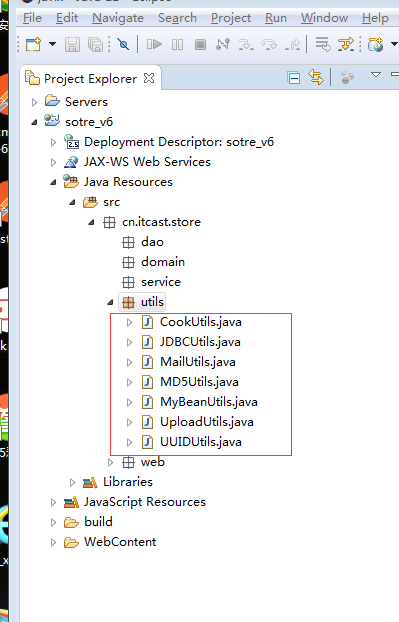Screen dimensions: 399x622
Task: Click the Disconnect debug icon
Action: click(x=223, y=44)
